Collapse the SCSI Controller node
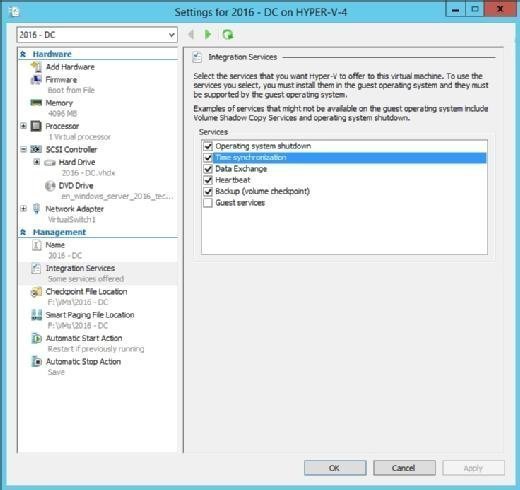 [23, 149]
